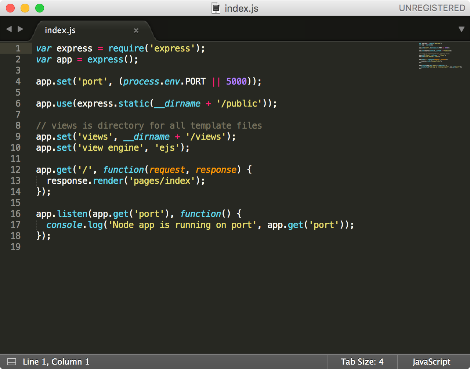470x369 pixels.
Task: Click the UNREGISTERED label in title bar
Action: [x=432, y=8]
